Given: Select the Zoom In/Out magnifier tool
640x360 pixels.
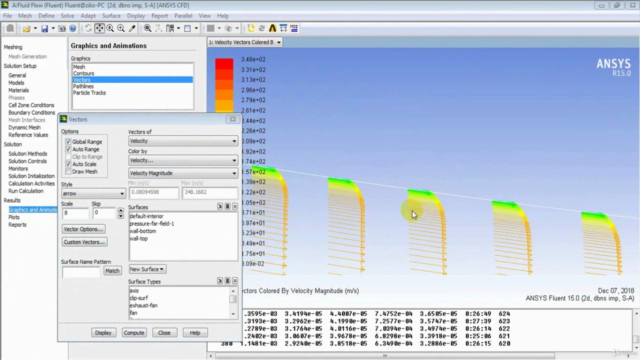Looking at the screenshot, I should click(x=110, y=28).
